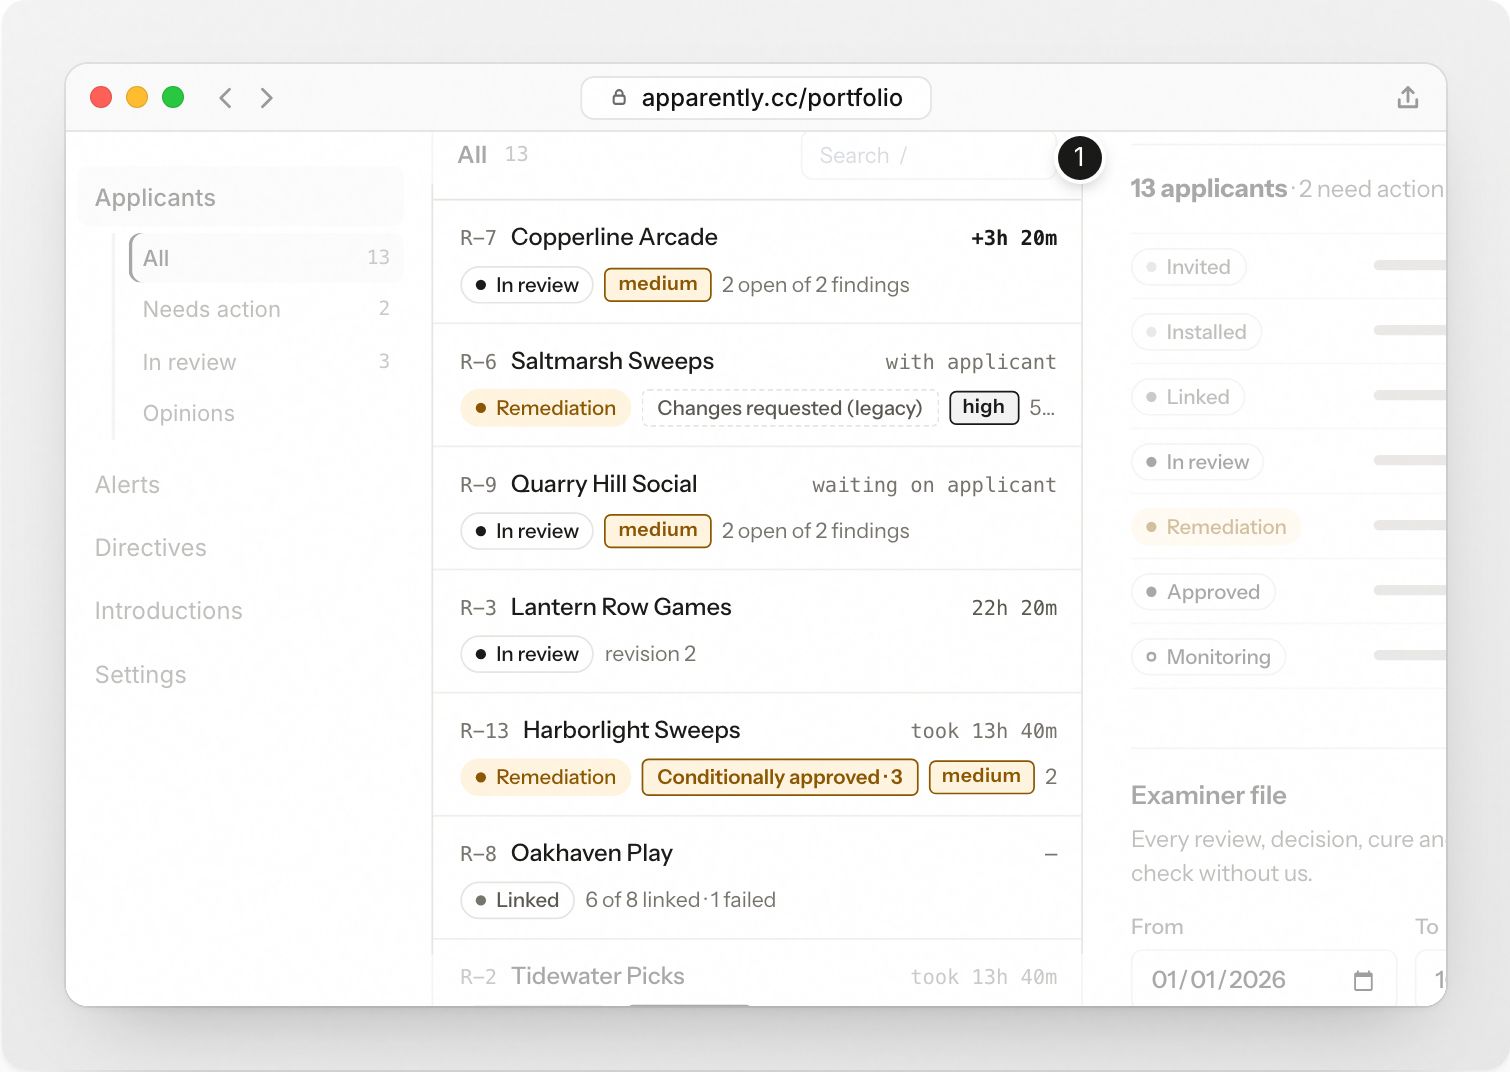Image resolution: width=1510 pixels, height=1072 pixels.
Task: Click the Remediation status pill in the summary panel
Action: [1216, 527]
